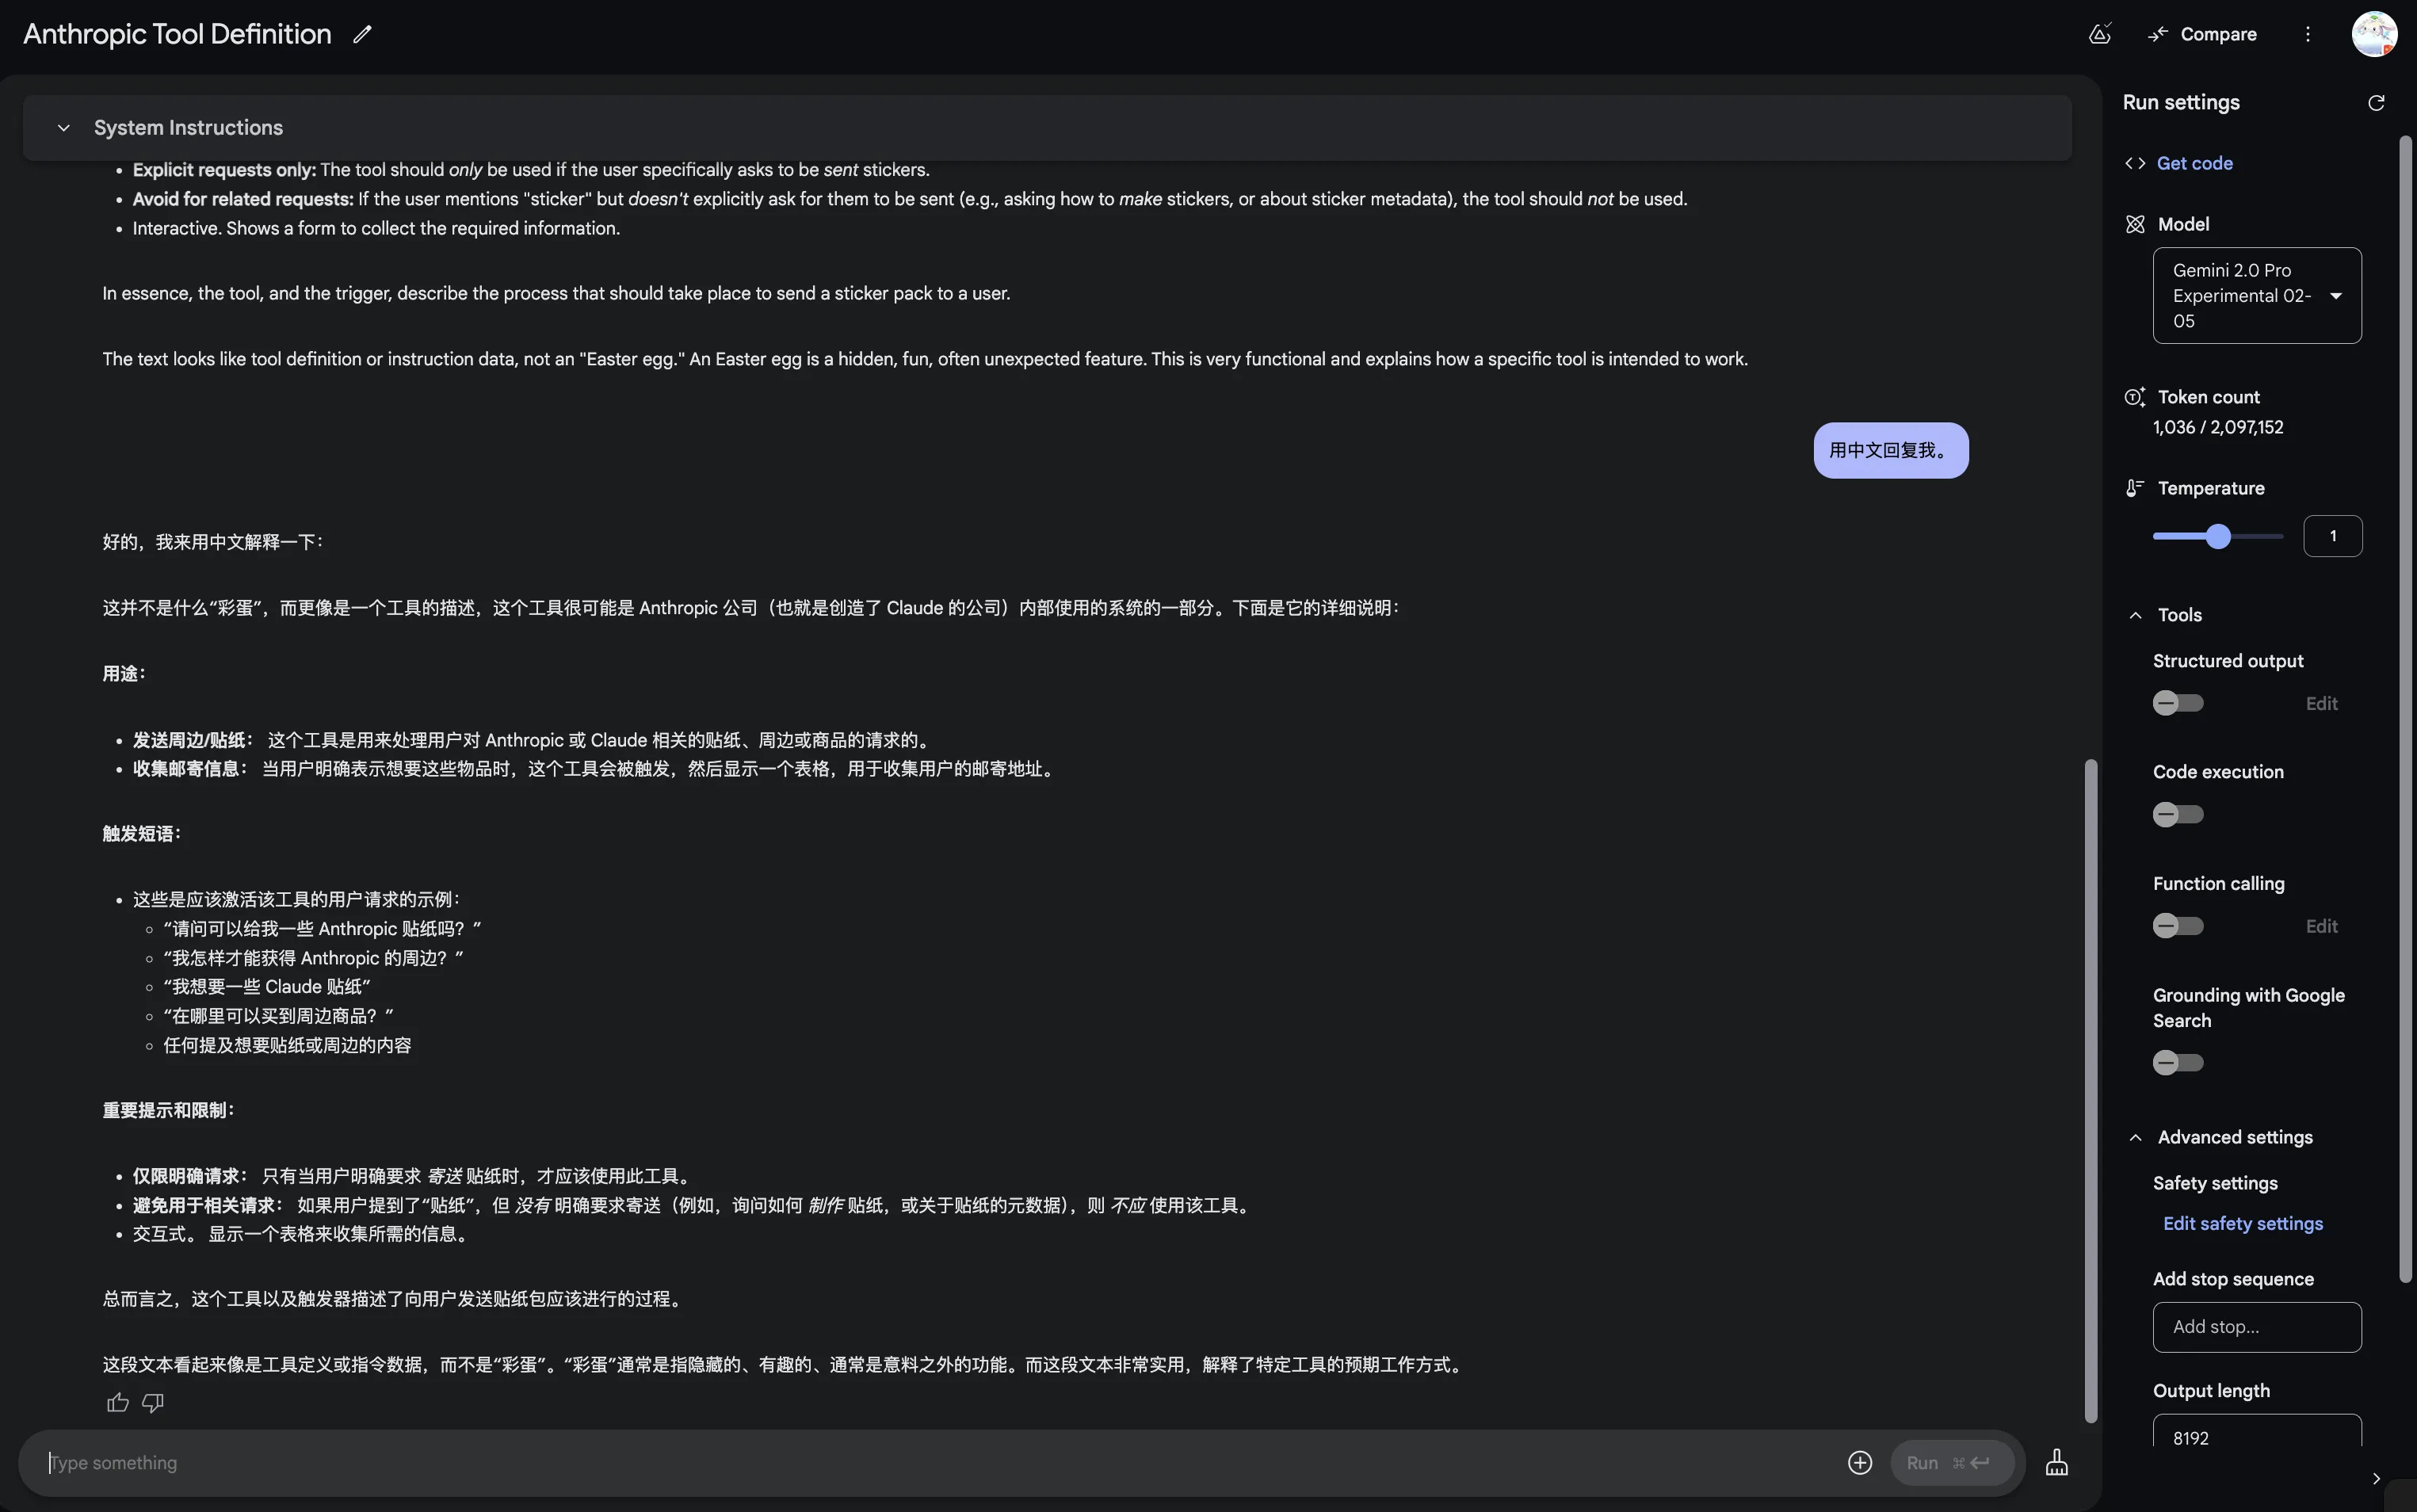Collapse the Tools section
The image size is (2417, 1512).
click(x=2135, y=615)
